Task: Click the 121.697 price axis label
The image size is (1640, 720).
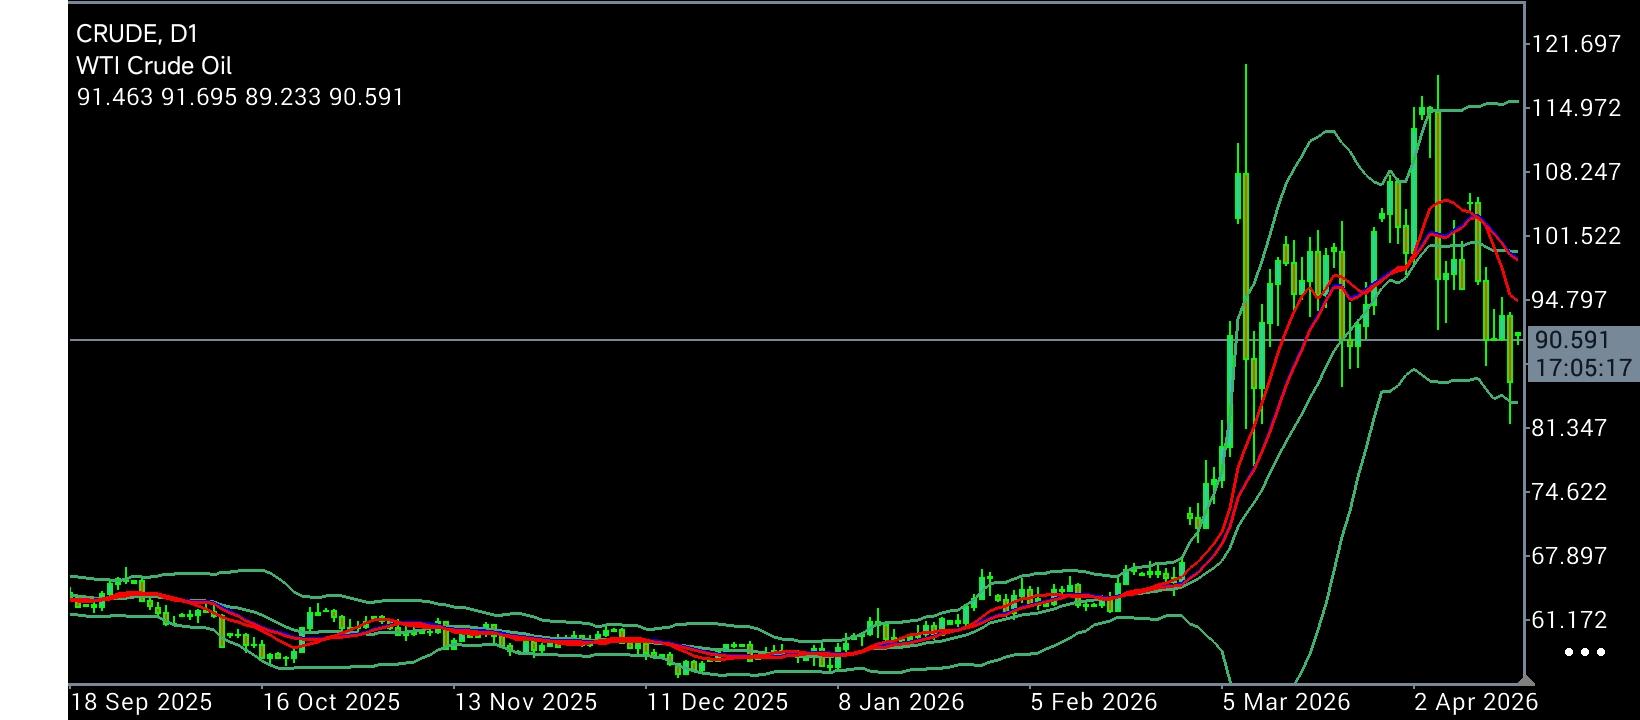Action: (x=1576, y=44)
